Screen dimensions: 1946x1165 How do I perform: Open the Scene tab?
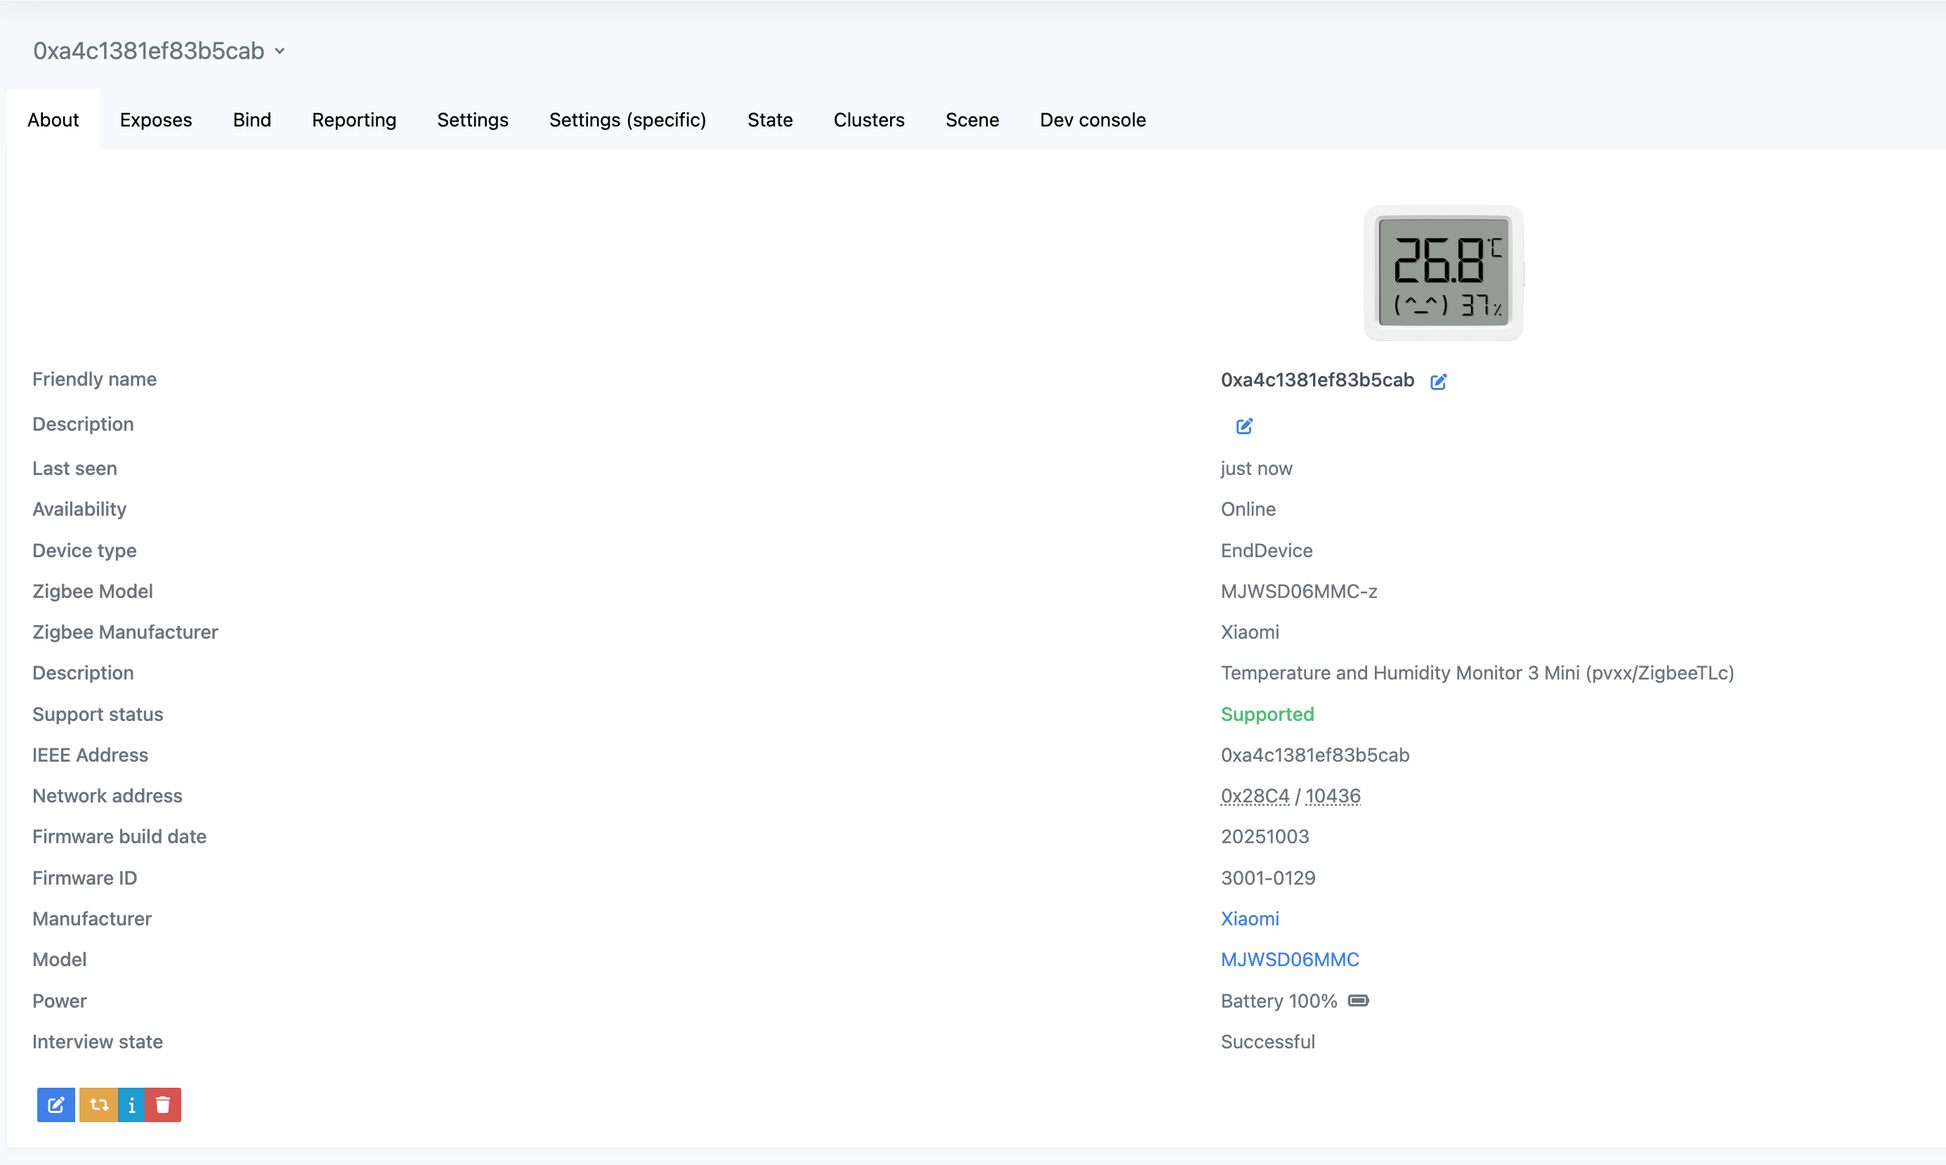(x=972, y=120)
